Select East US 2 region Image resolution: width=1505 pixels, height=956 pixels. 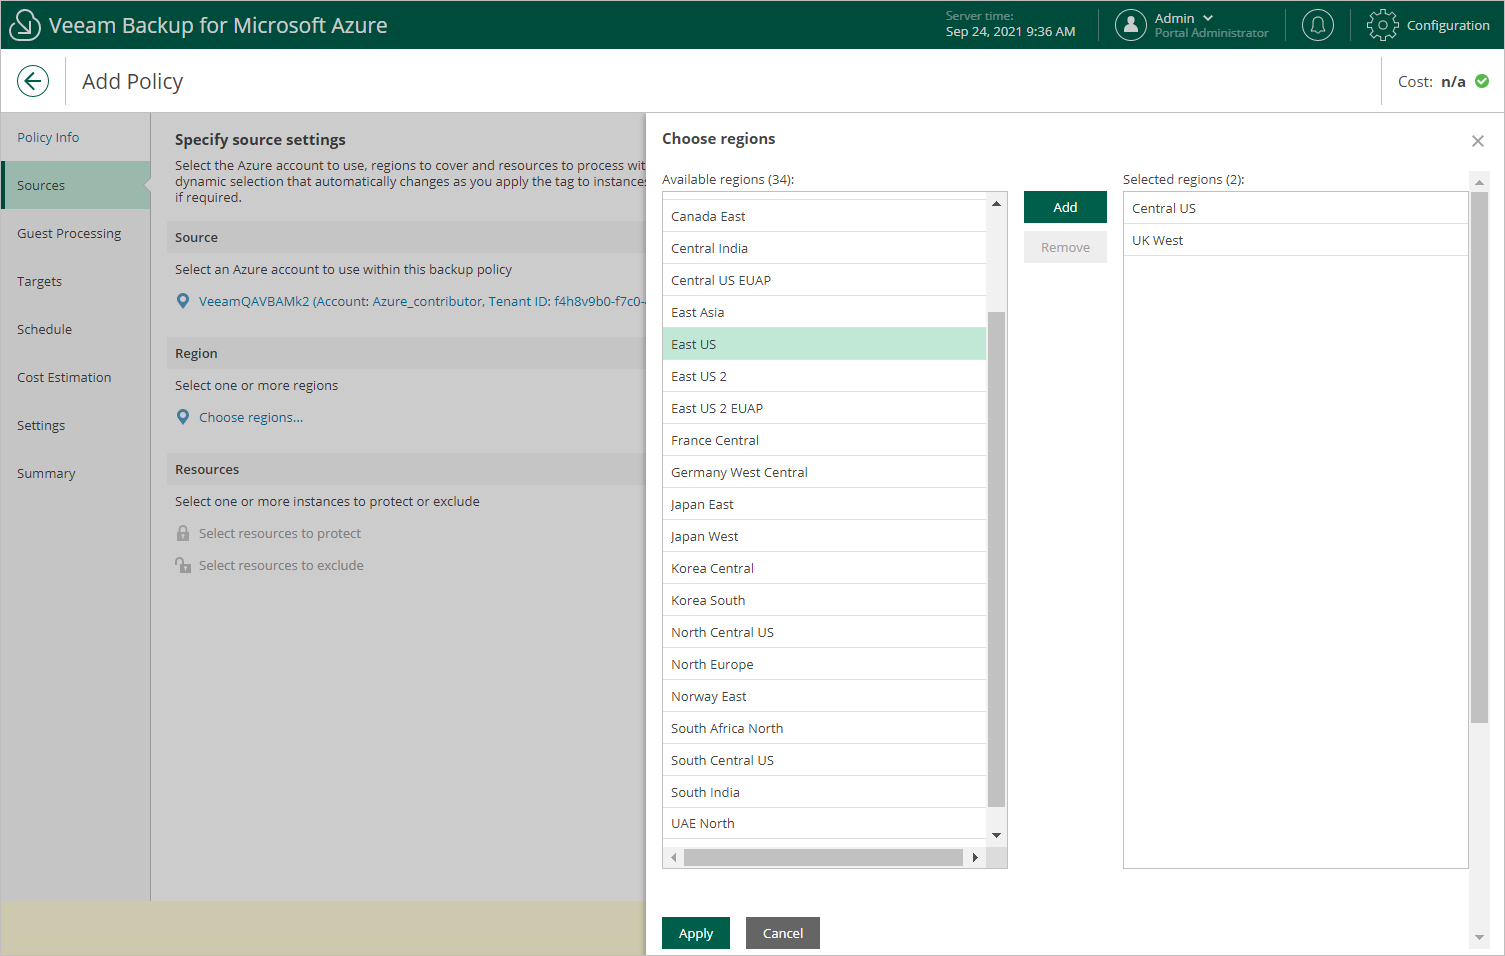825,376
